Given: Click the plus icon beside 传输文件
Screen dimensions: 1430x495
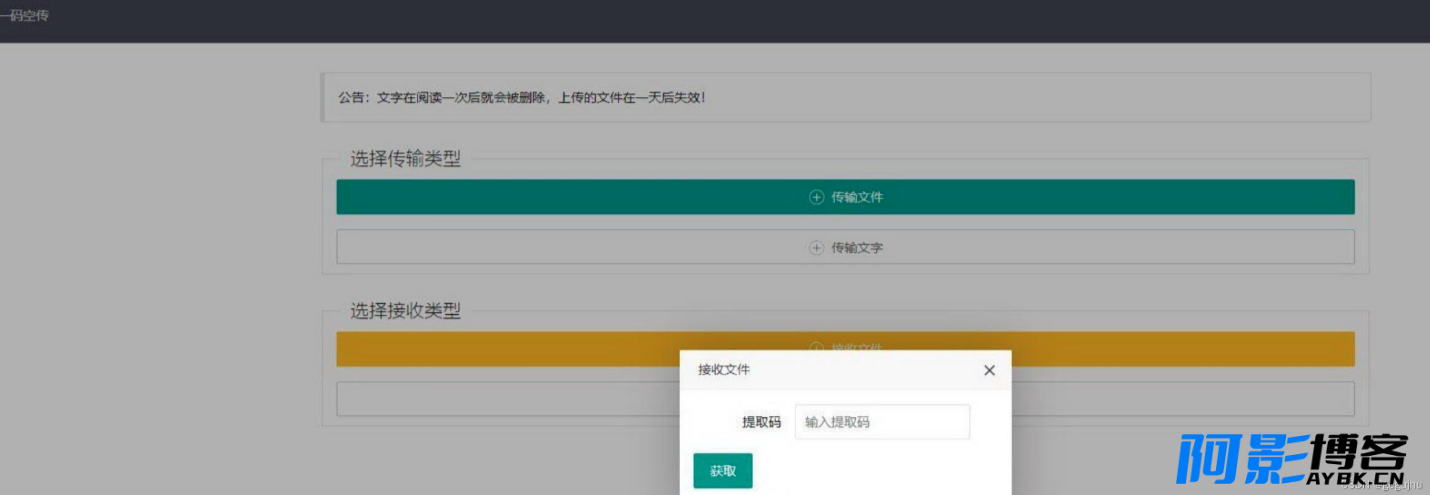Looking at the screenshot, I should [816, 197].
